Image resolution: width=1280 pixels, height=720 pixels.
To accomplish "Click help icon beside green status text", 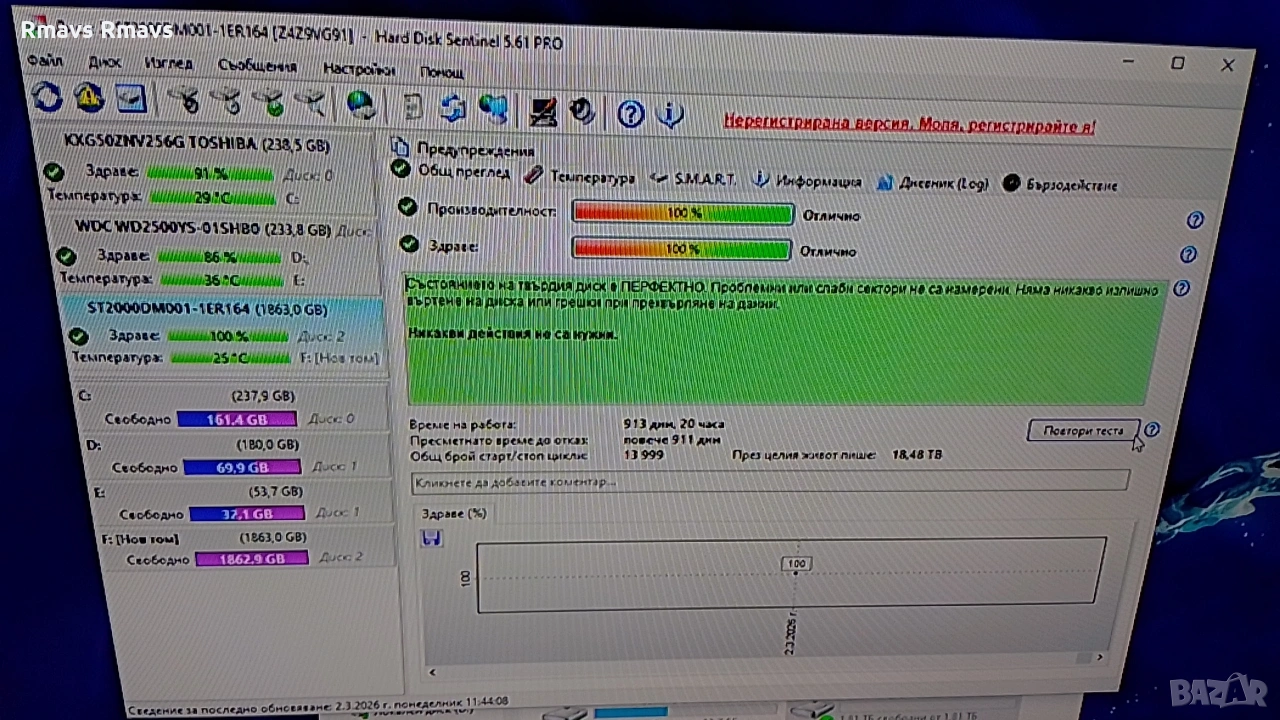I will pos(1181,289).
